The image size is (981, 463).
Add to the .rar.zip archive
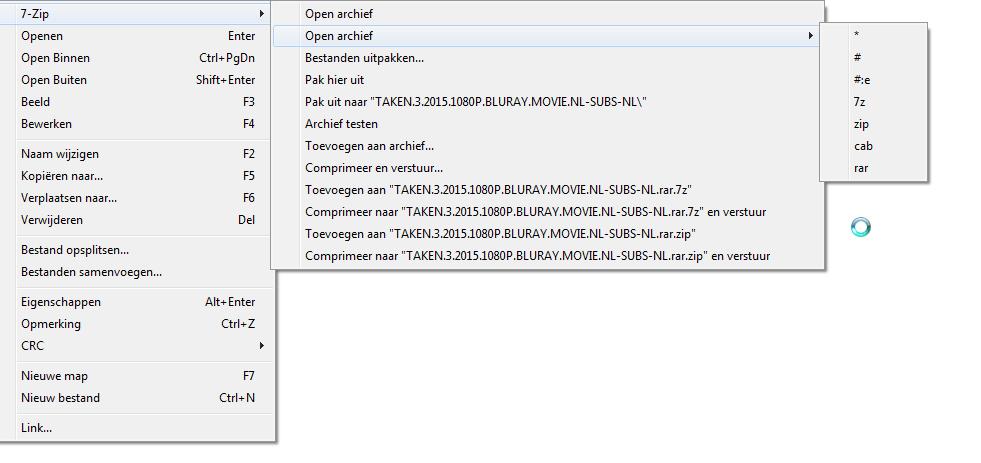(x=547, y=233)
